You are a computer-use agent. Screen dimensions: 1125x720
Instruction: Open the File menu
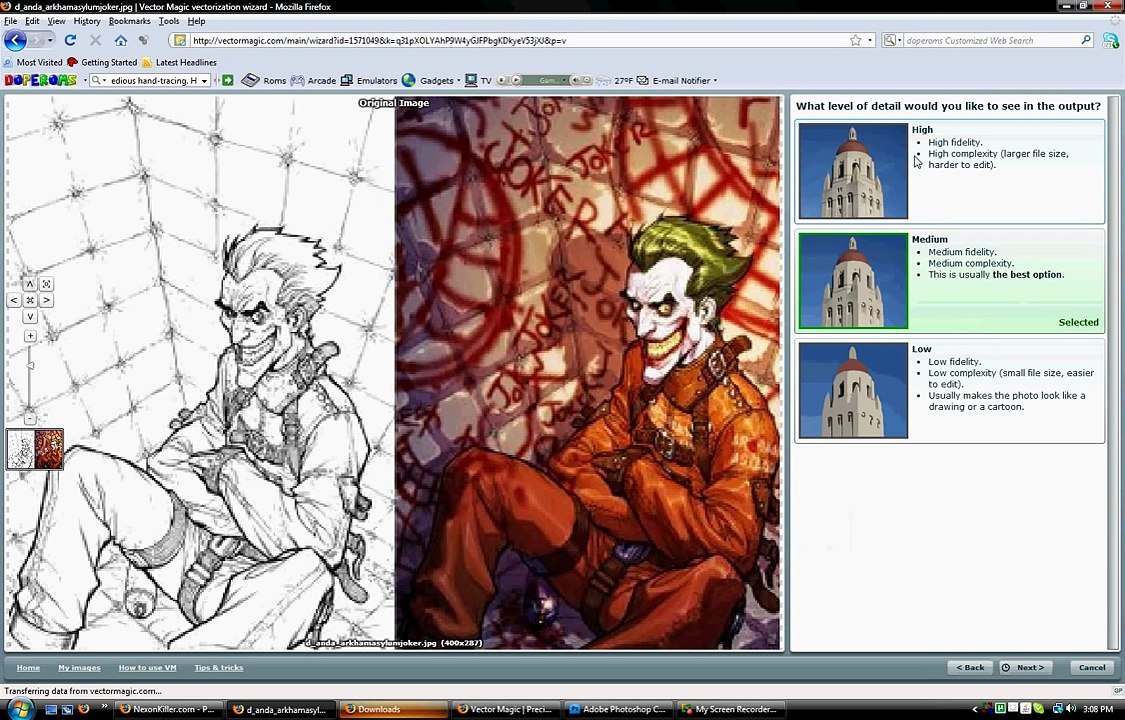point(10,21)
